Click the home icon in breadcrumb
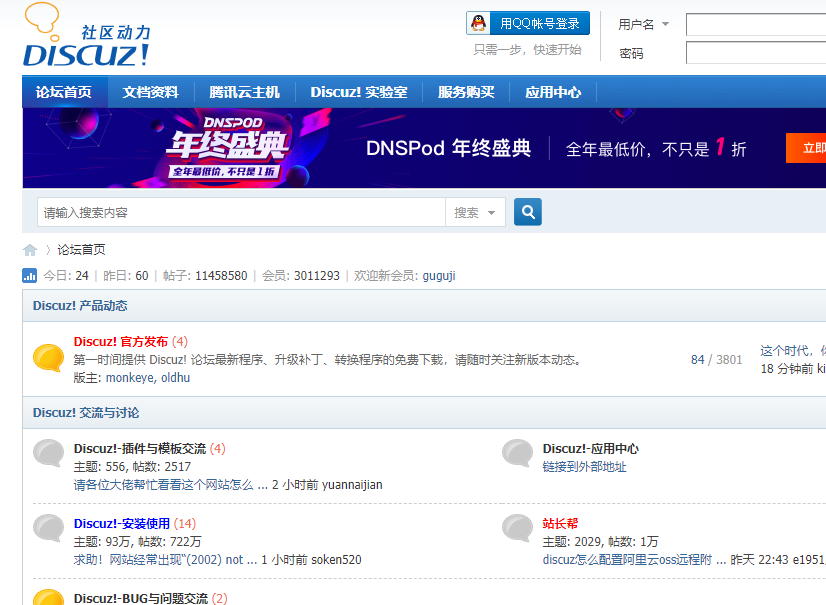 [x=30, y=250]
